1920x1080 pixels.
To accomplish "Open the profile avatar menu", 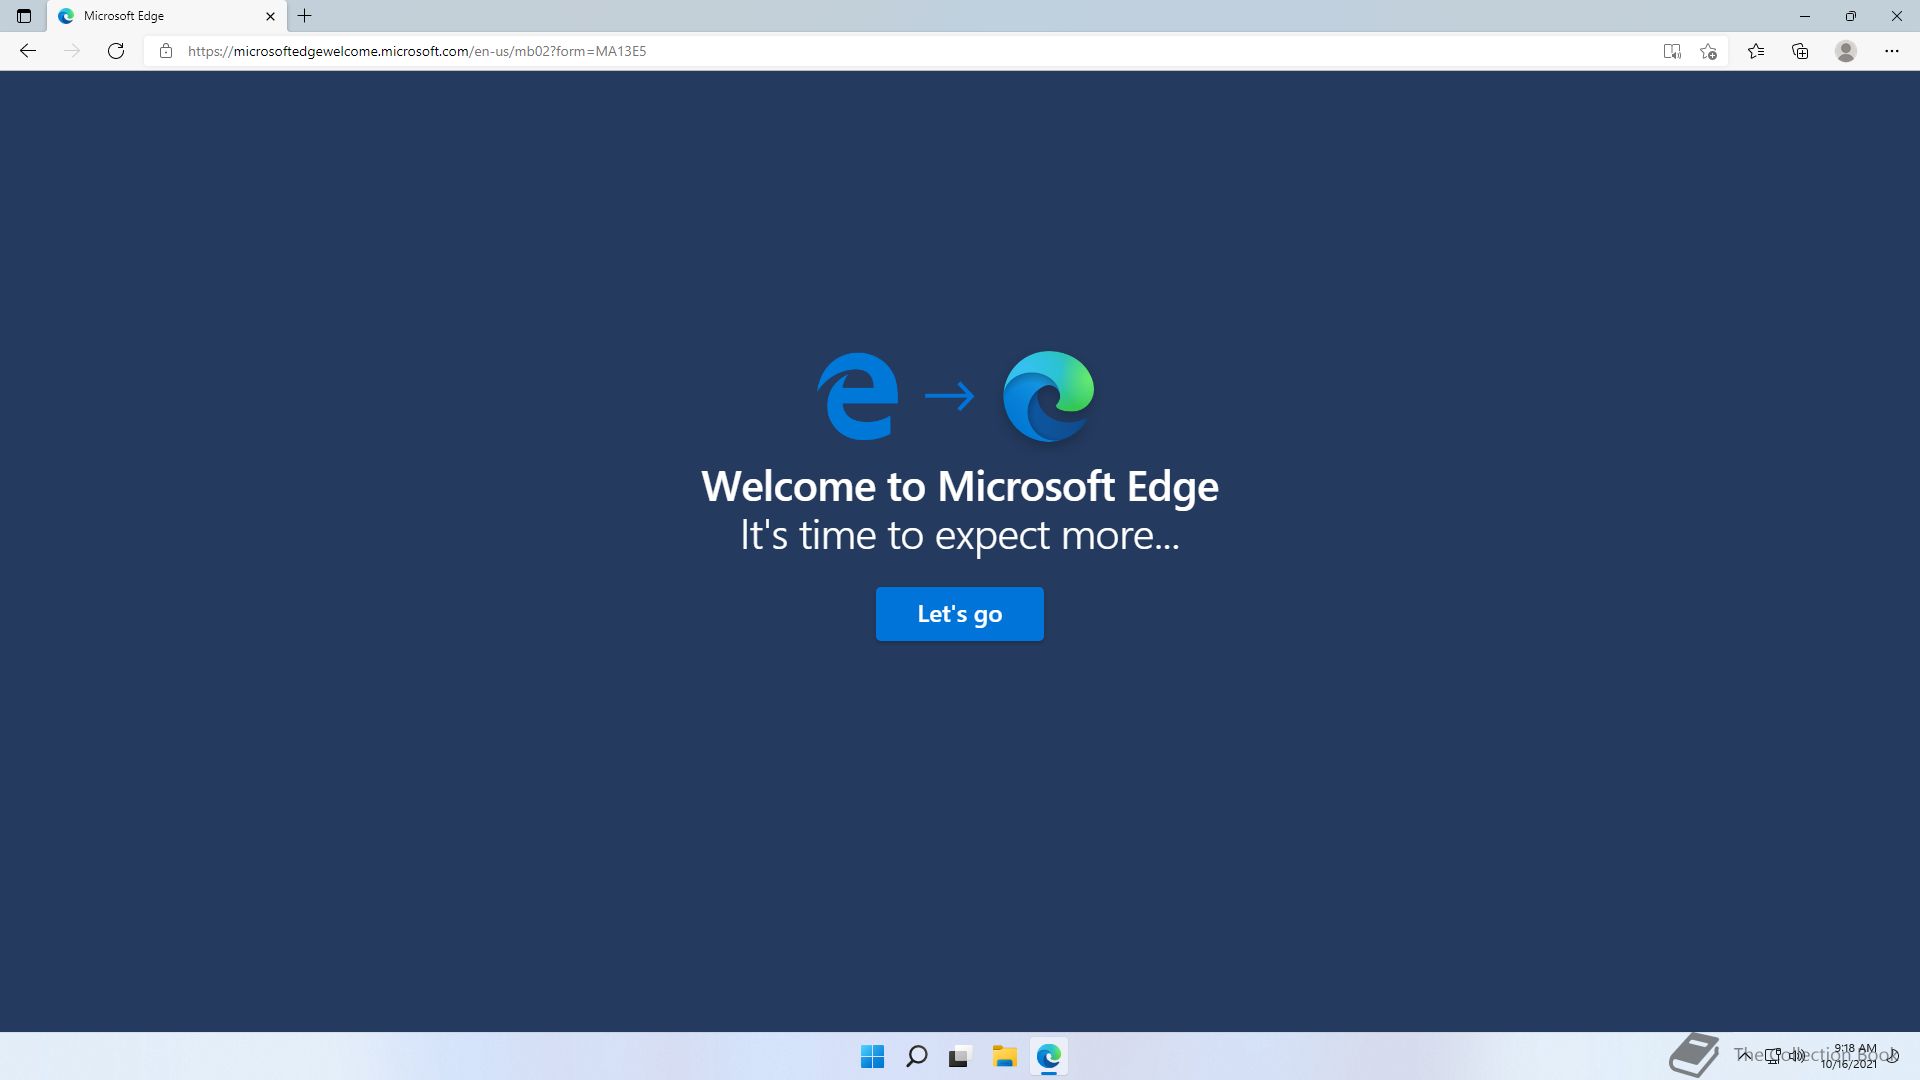I will 1846,51.
